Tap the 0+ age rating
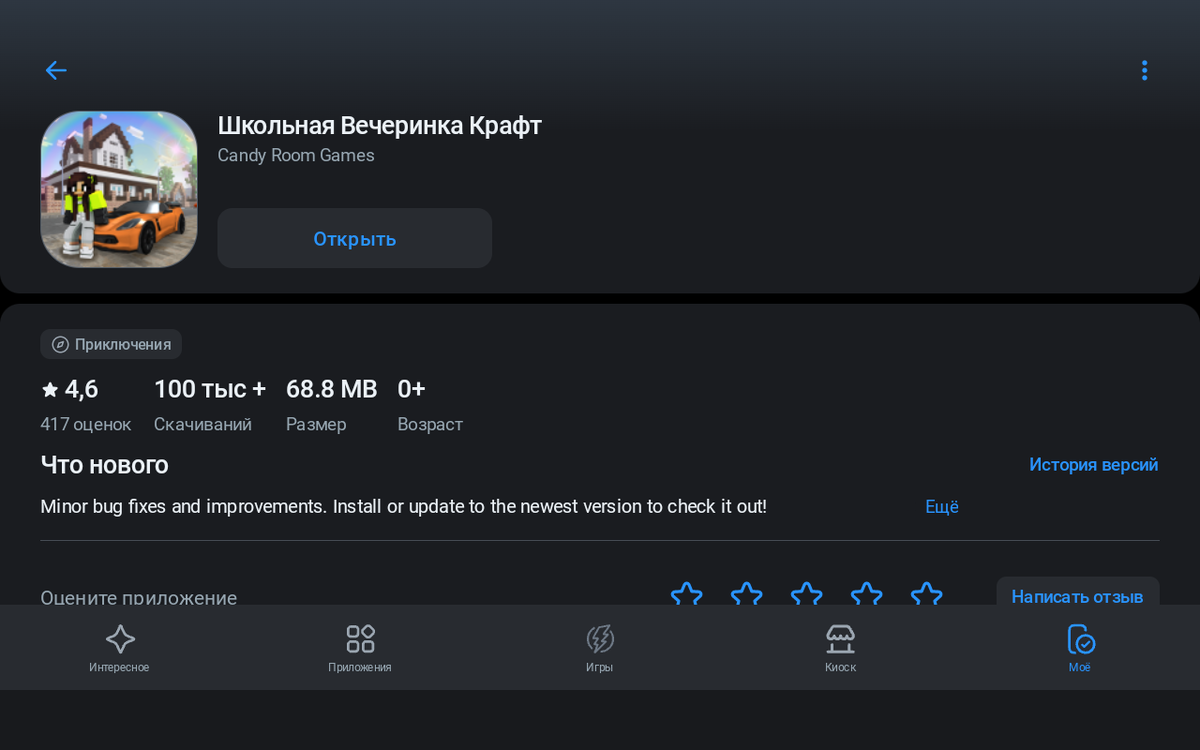Viewport: 1200px width, 750px height. 412,389
